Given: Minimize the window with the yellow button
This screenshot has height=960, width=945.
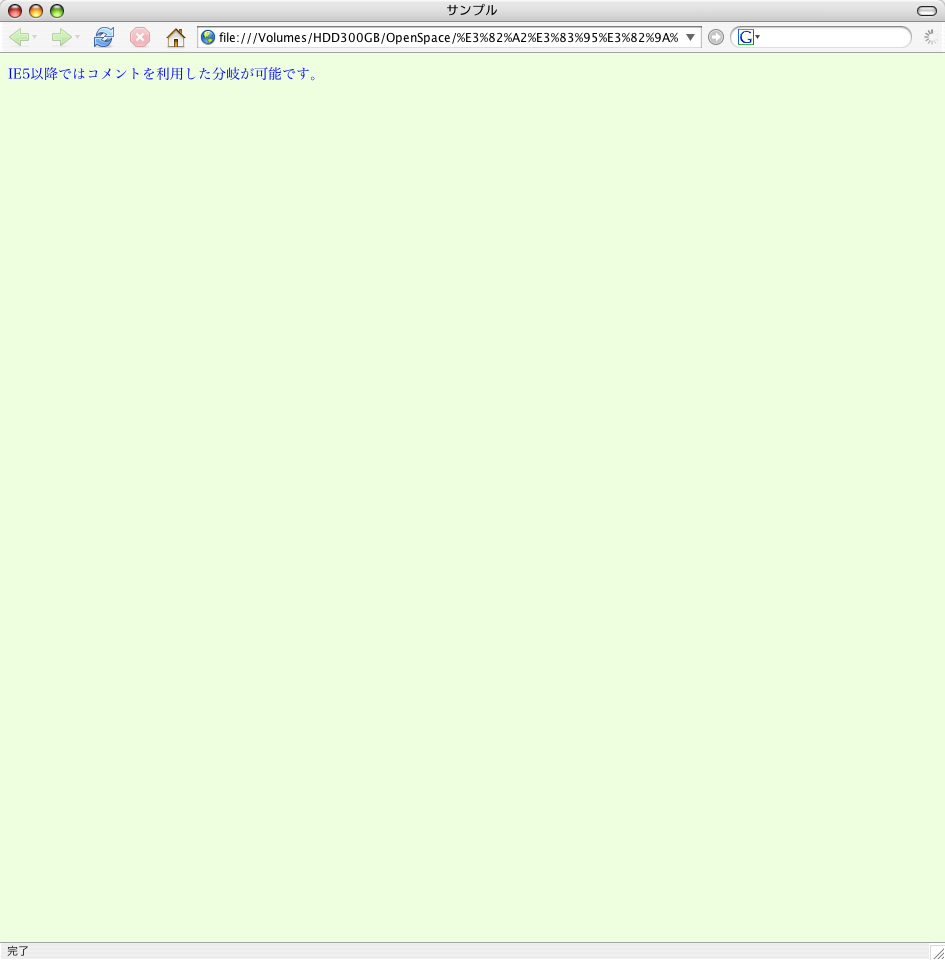Looking at the screenshot, I should pos(36,10).
